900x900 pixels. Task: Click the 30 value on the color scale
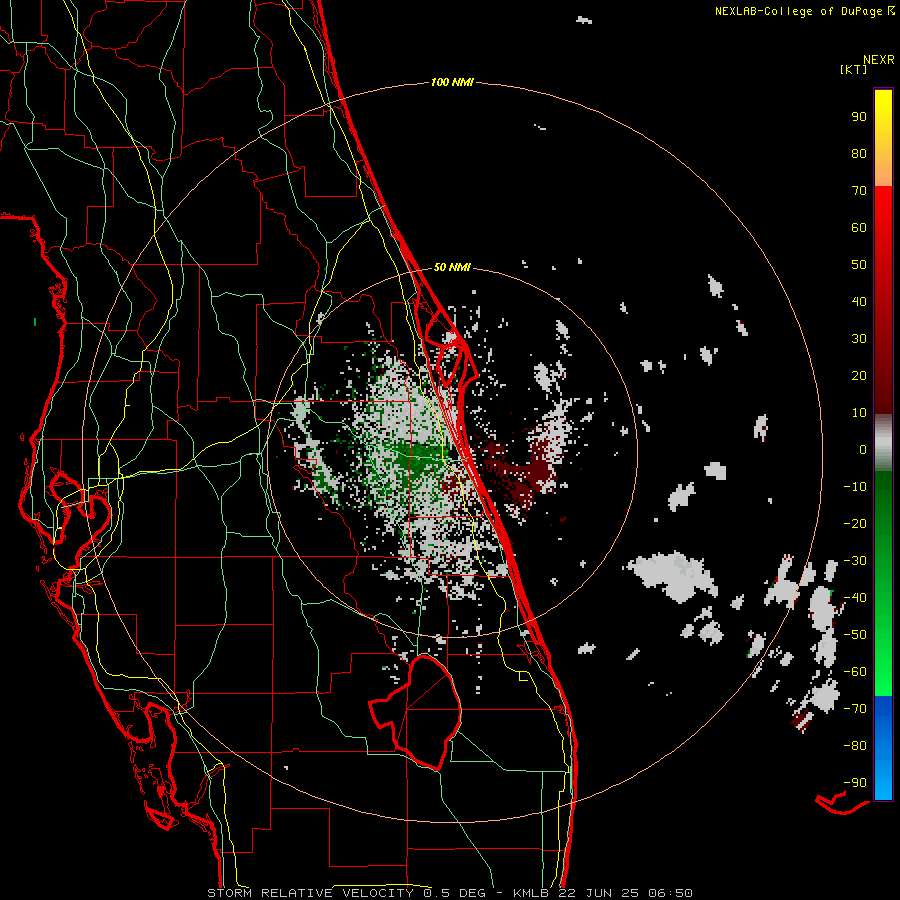click(859, 339)
